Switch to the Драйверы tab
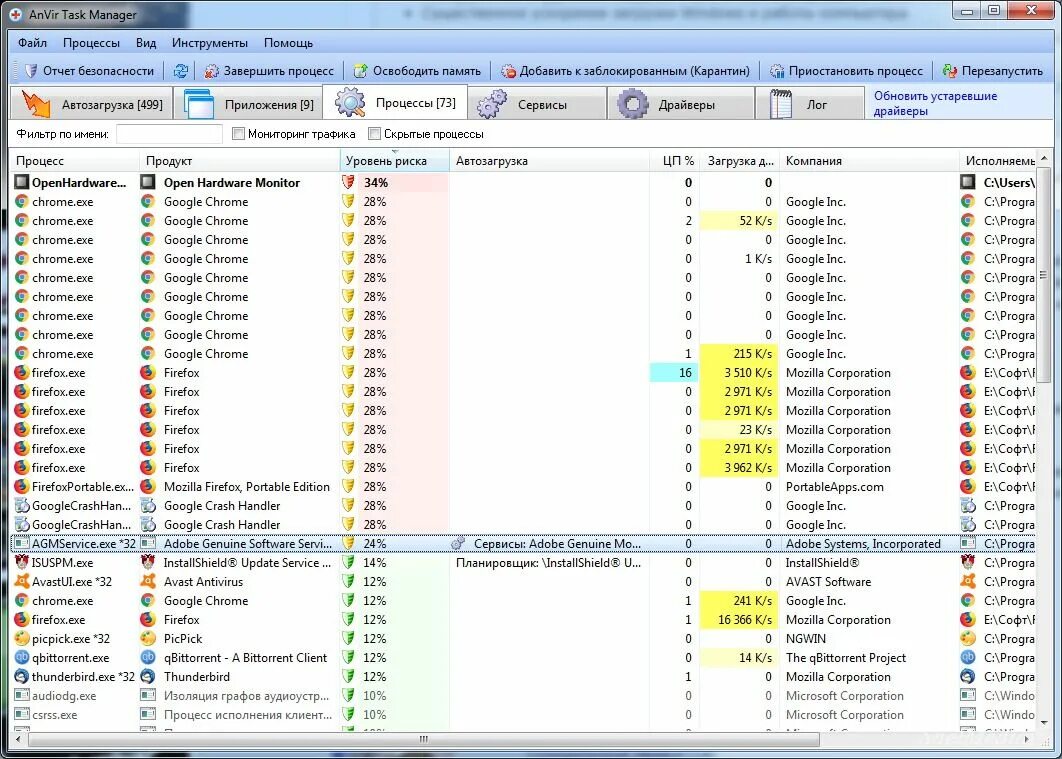This screenshot has height=759, width=1062. click(x=681, y=104)
